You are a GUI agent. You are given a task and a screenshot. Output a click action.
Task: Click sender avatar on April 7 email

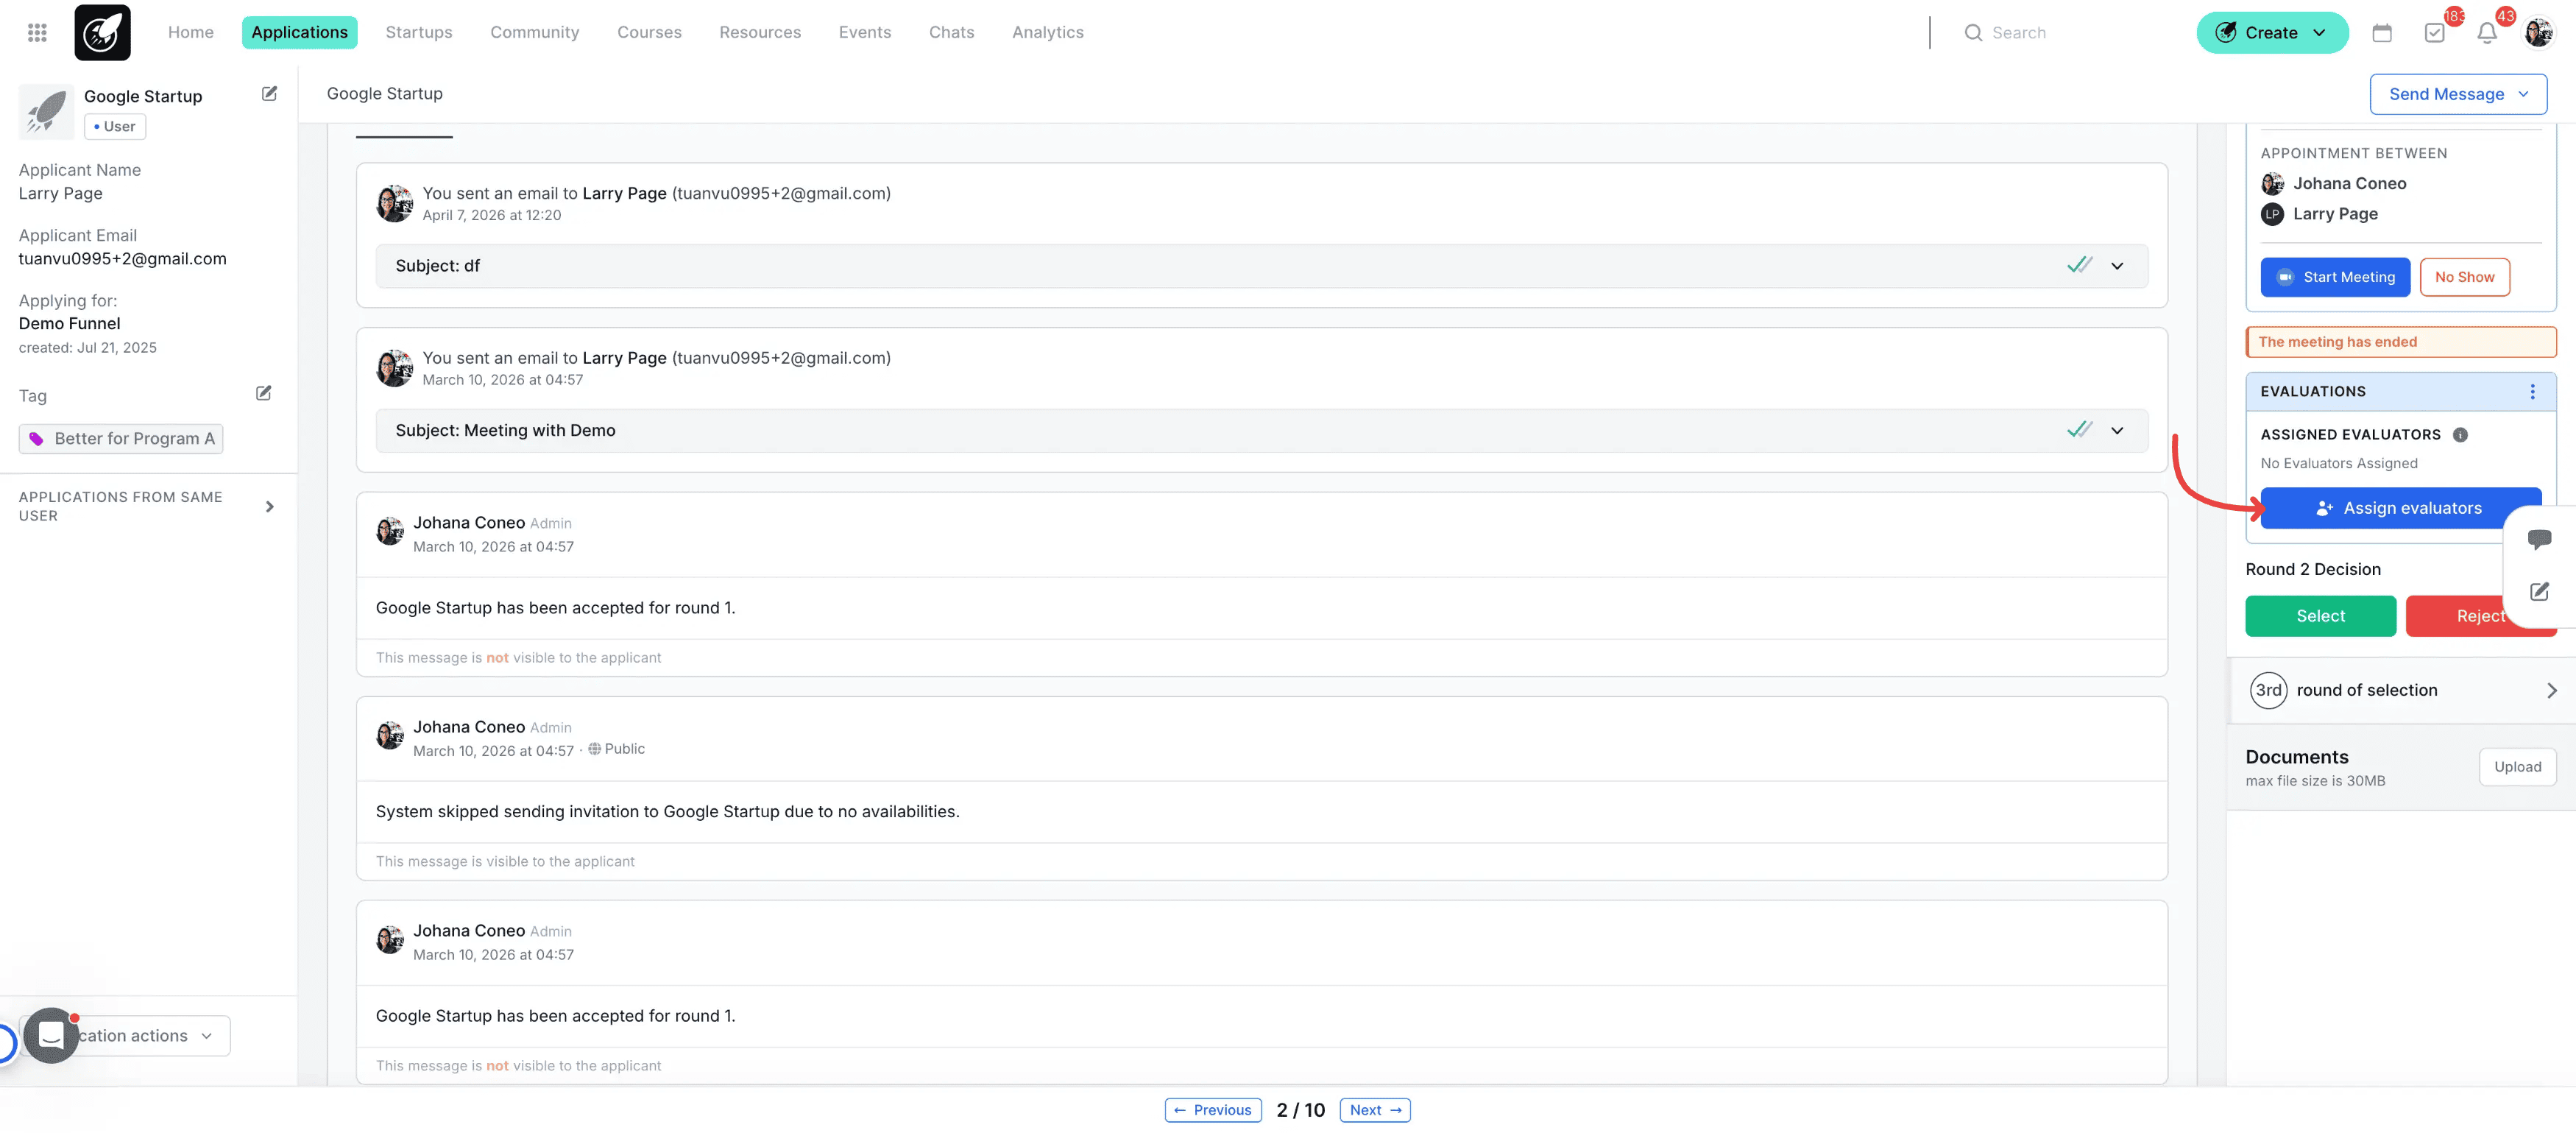[394, 203]
